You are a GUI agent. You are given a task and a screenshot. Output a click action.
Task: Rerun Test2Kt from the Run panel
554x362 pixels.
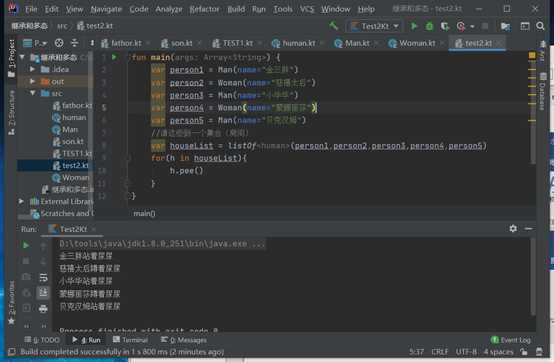coord(26,245)
